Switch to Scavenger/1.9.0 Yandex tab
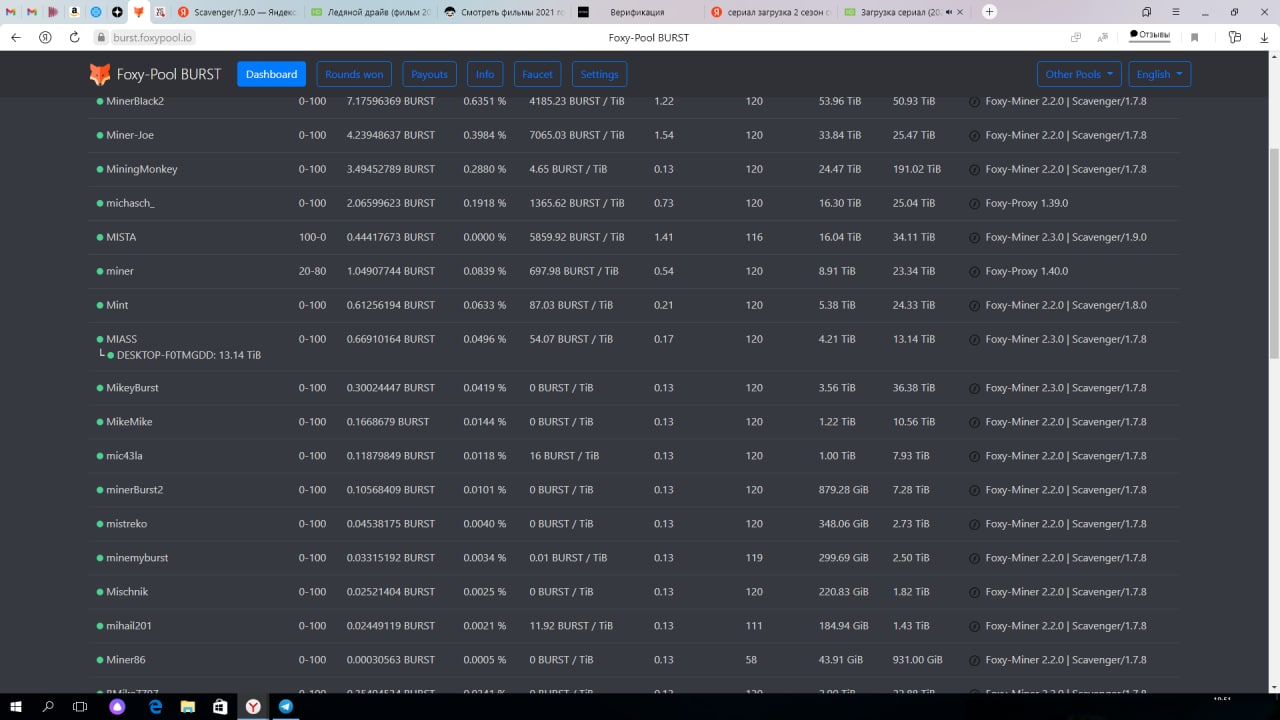 point(236,12)
